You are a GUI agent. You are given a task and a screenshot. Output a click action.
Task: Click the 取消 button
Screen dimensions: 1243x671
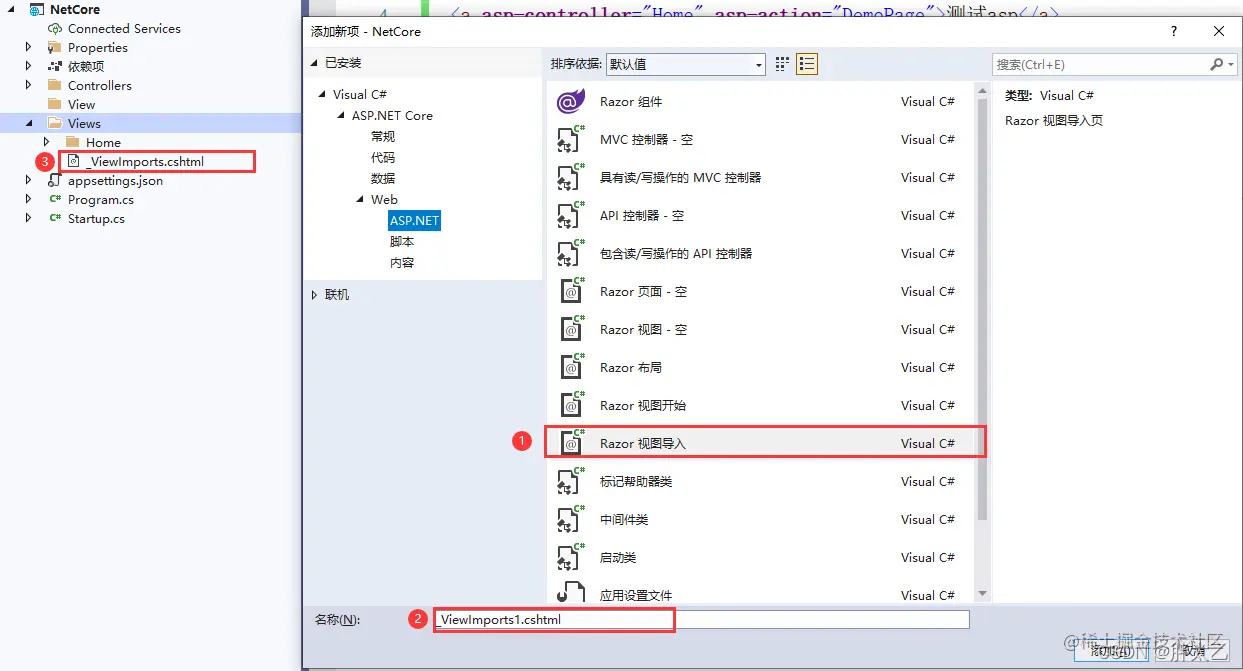pyautogui.click(x=1191, y=651)
